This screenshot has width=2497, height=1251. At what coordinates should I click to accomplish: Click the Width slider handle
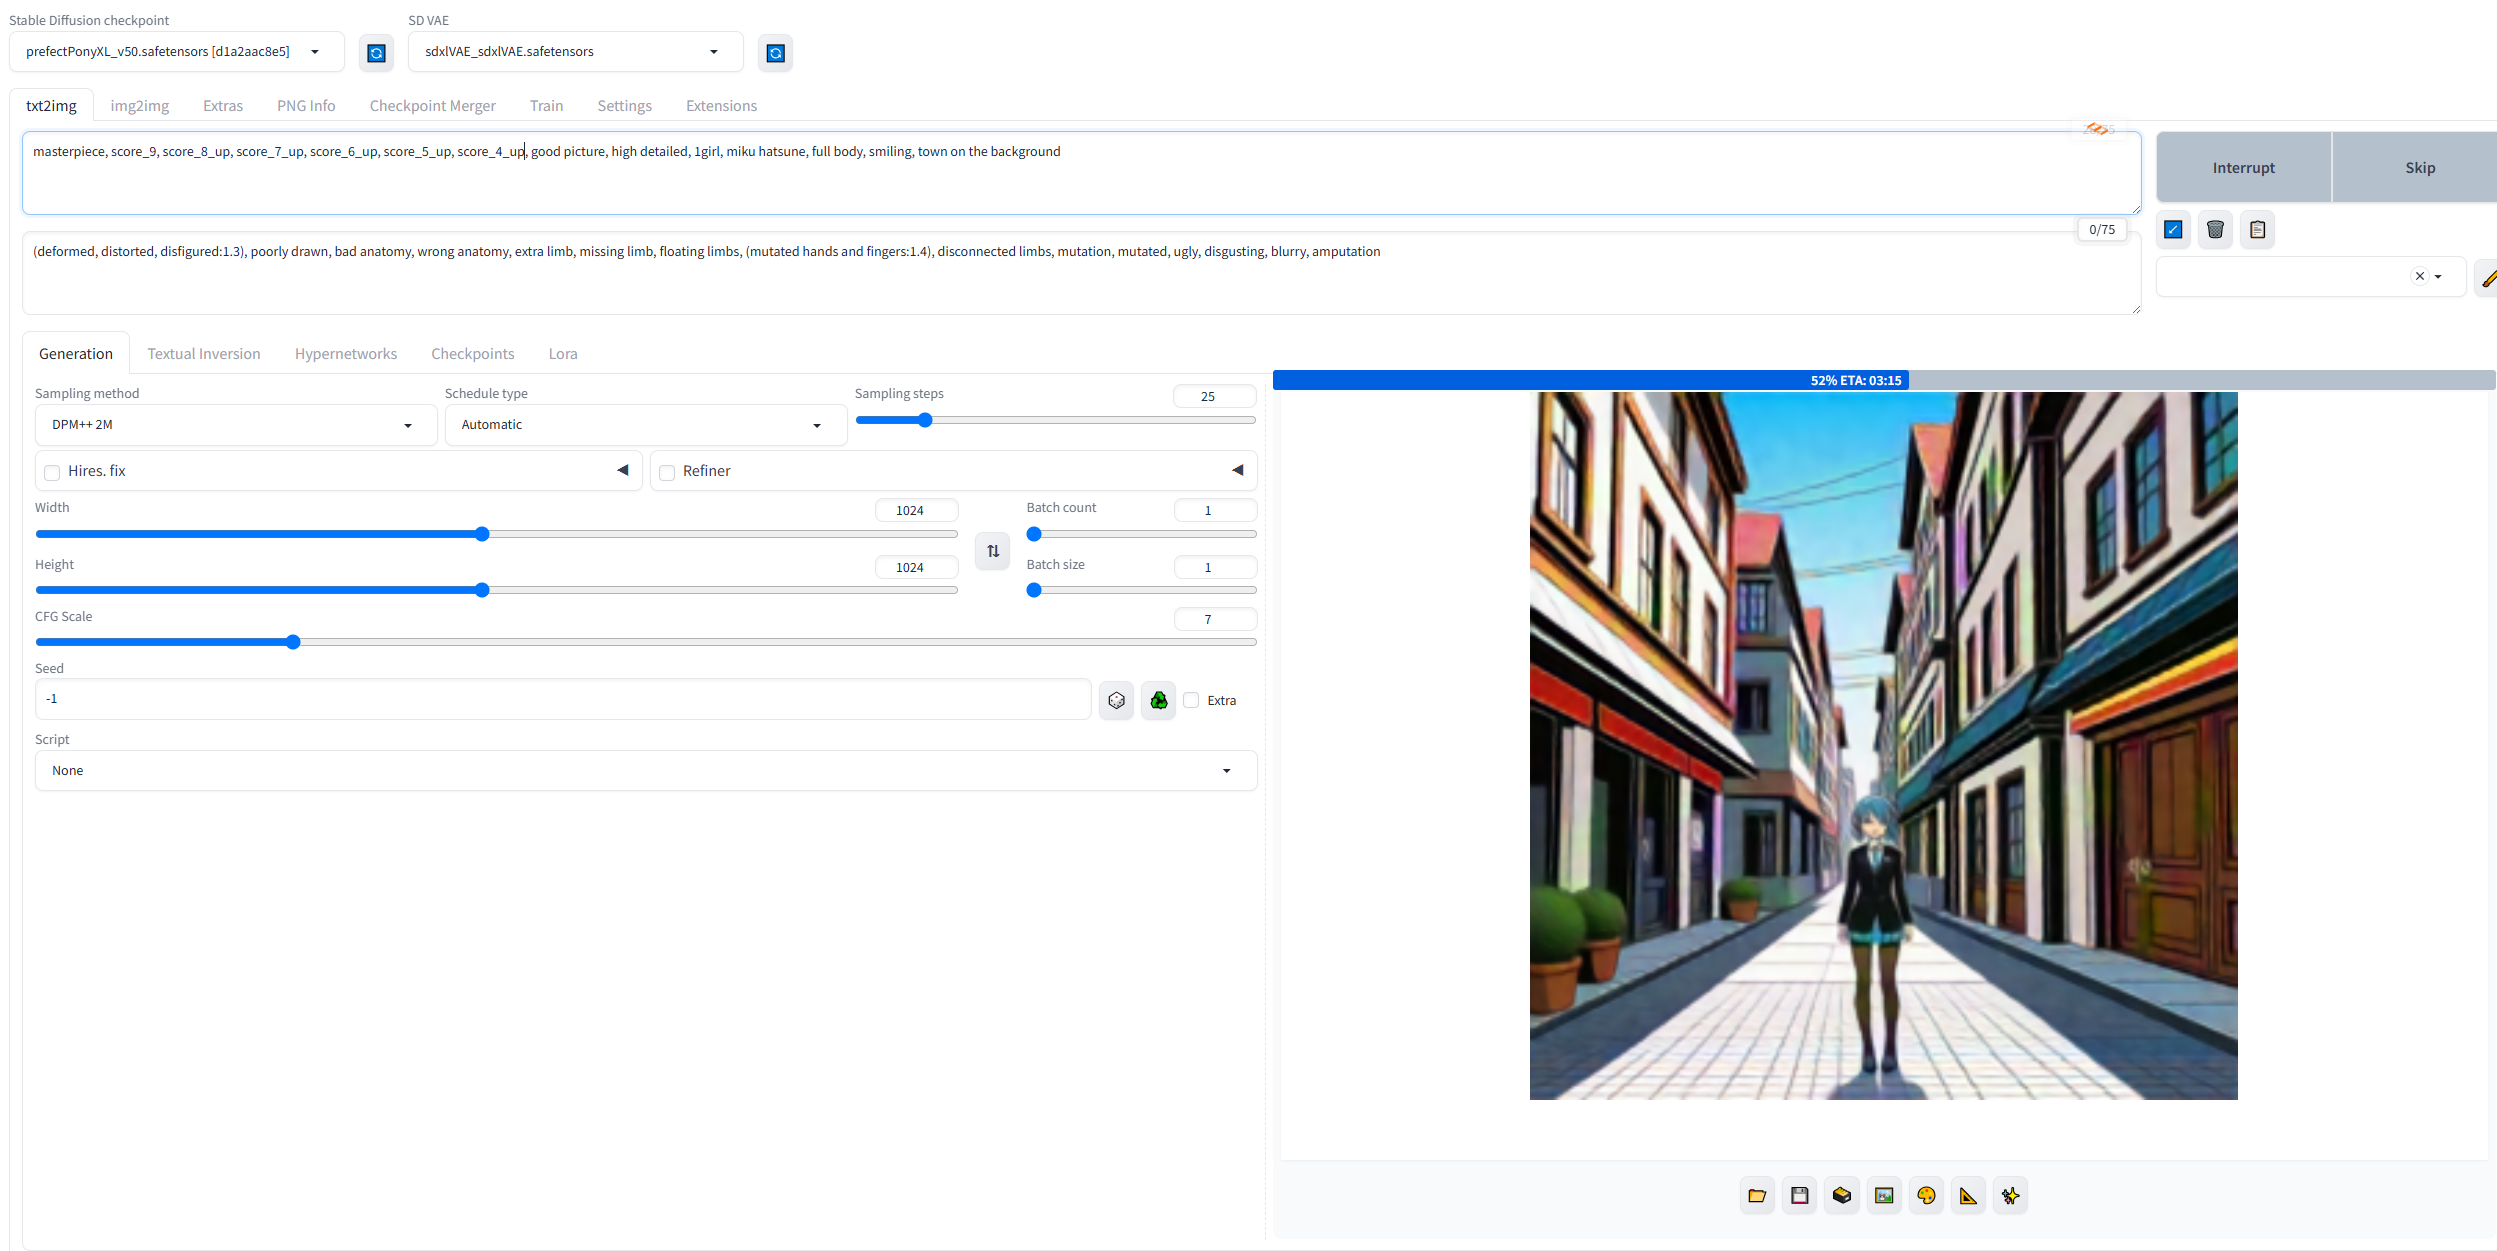click(x=482, y=534)
